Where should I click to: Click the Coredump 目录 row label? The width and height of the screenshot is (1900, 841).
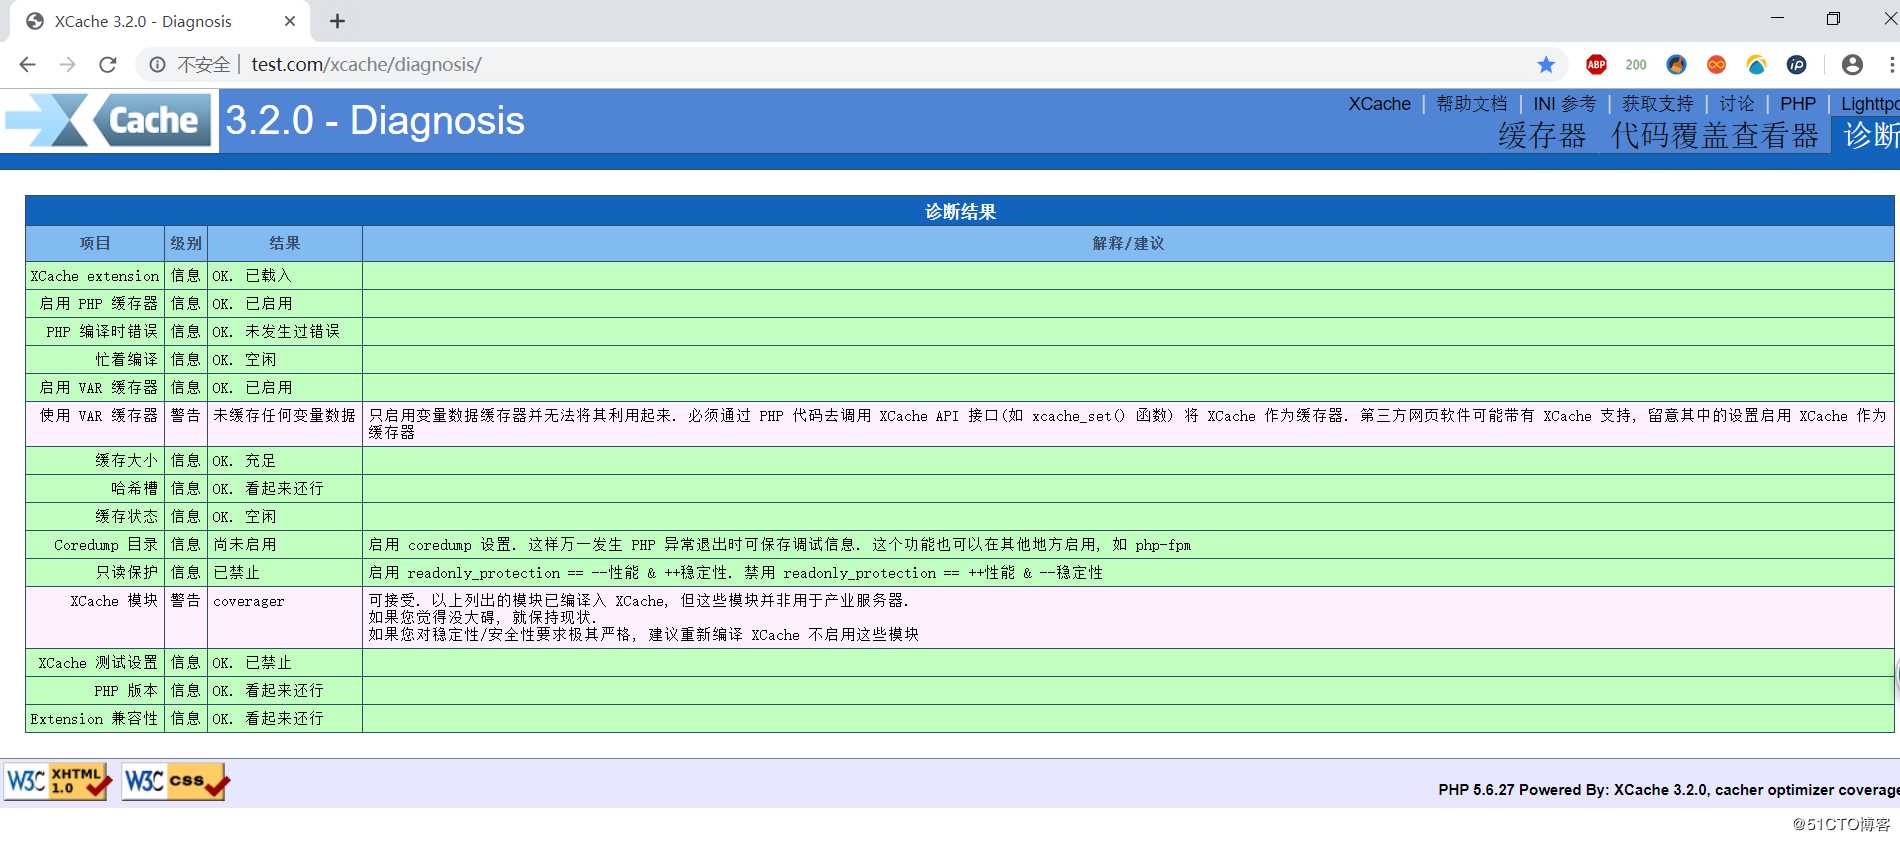pos(106,545)
